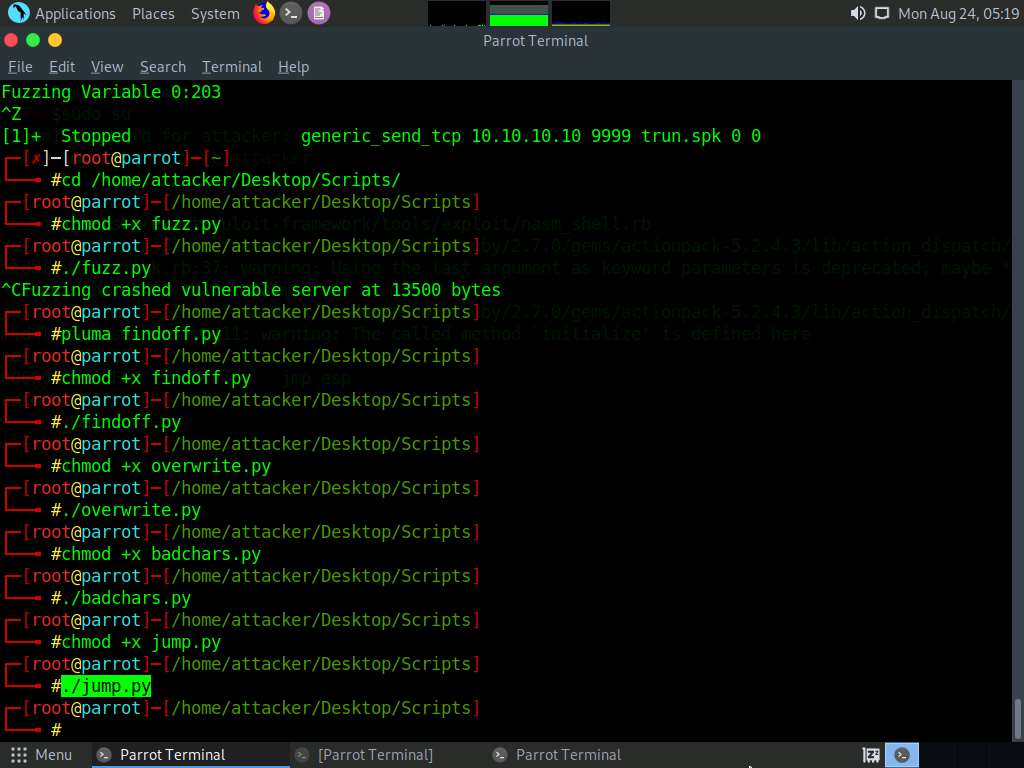
Task: Click the display/network tray icon
Action: (x=882, y=13)
